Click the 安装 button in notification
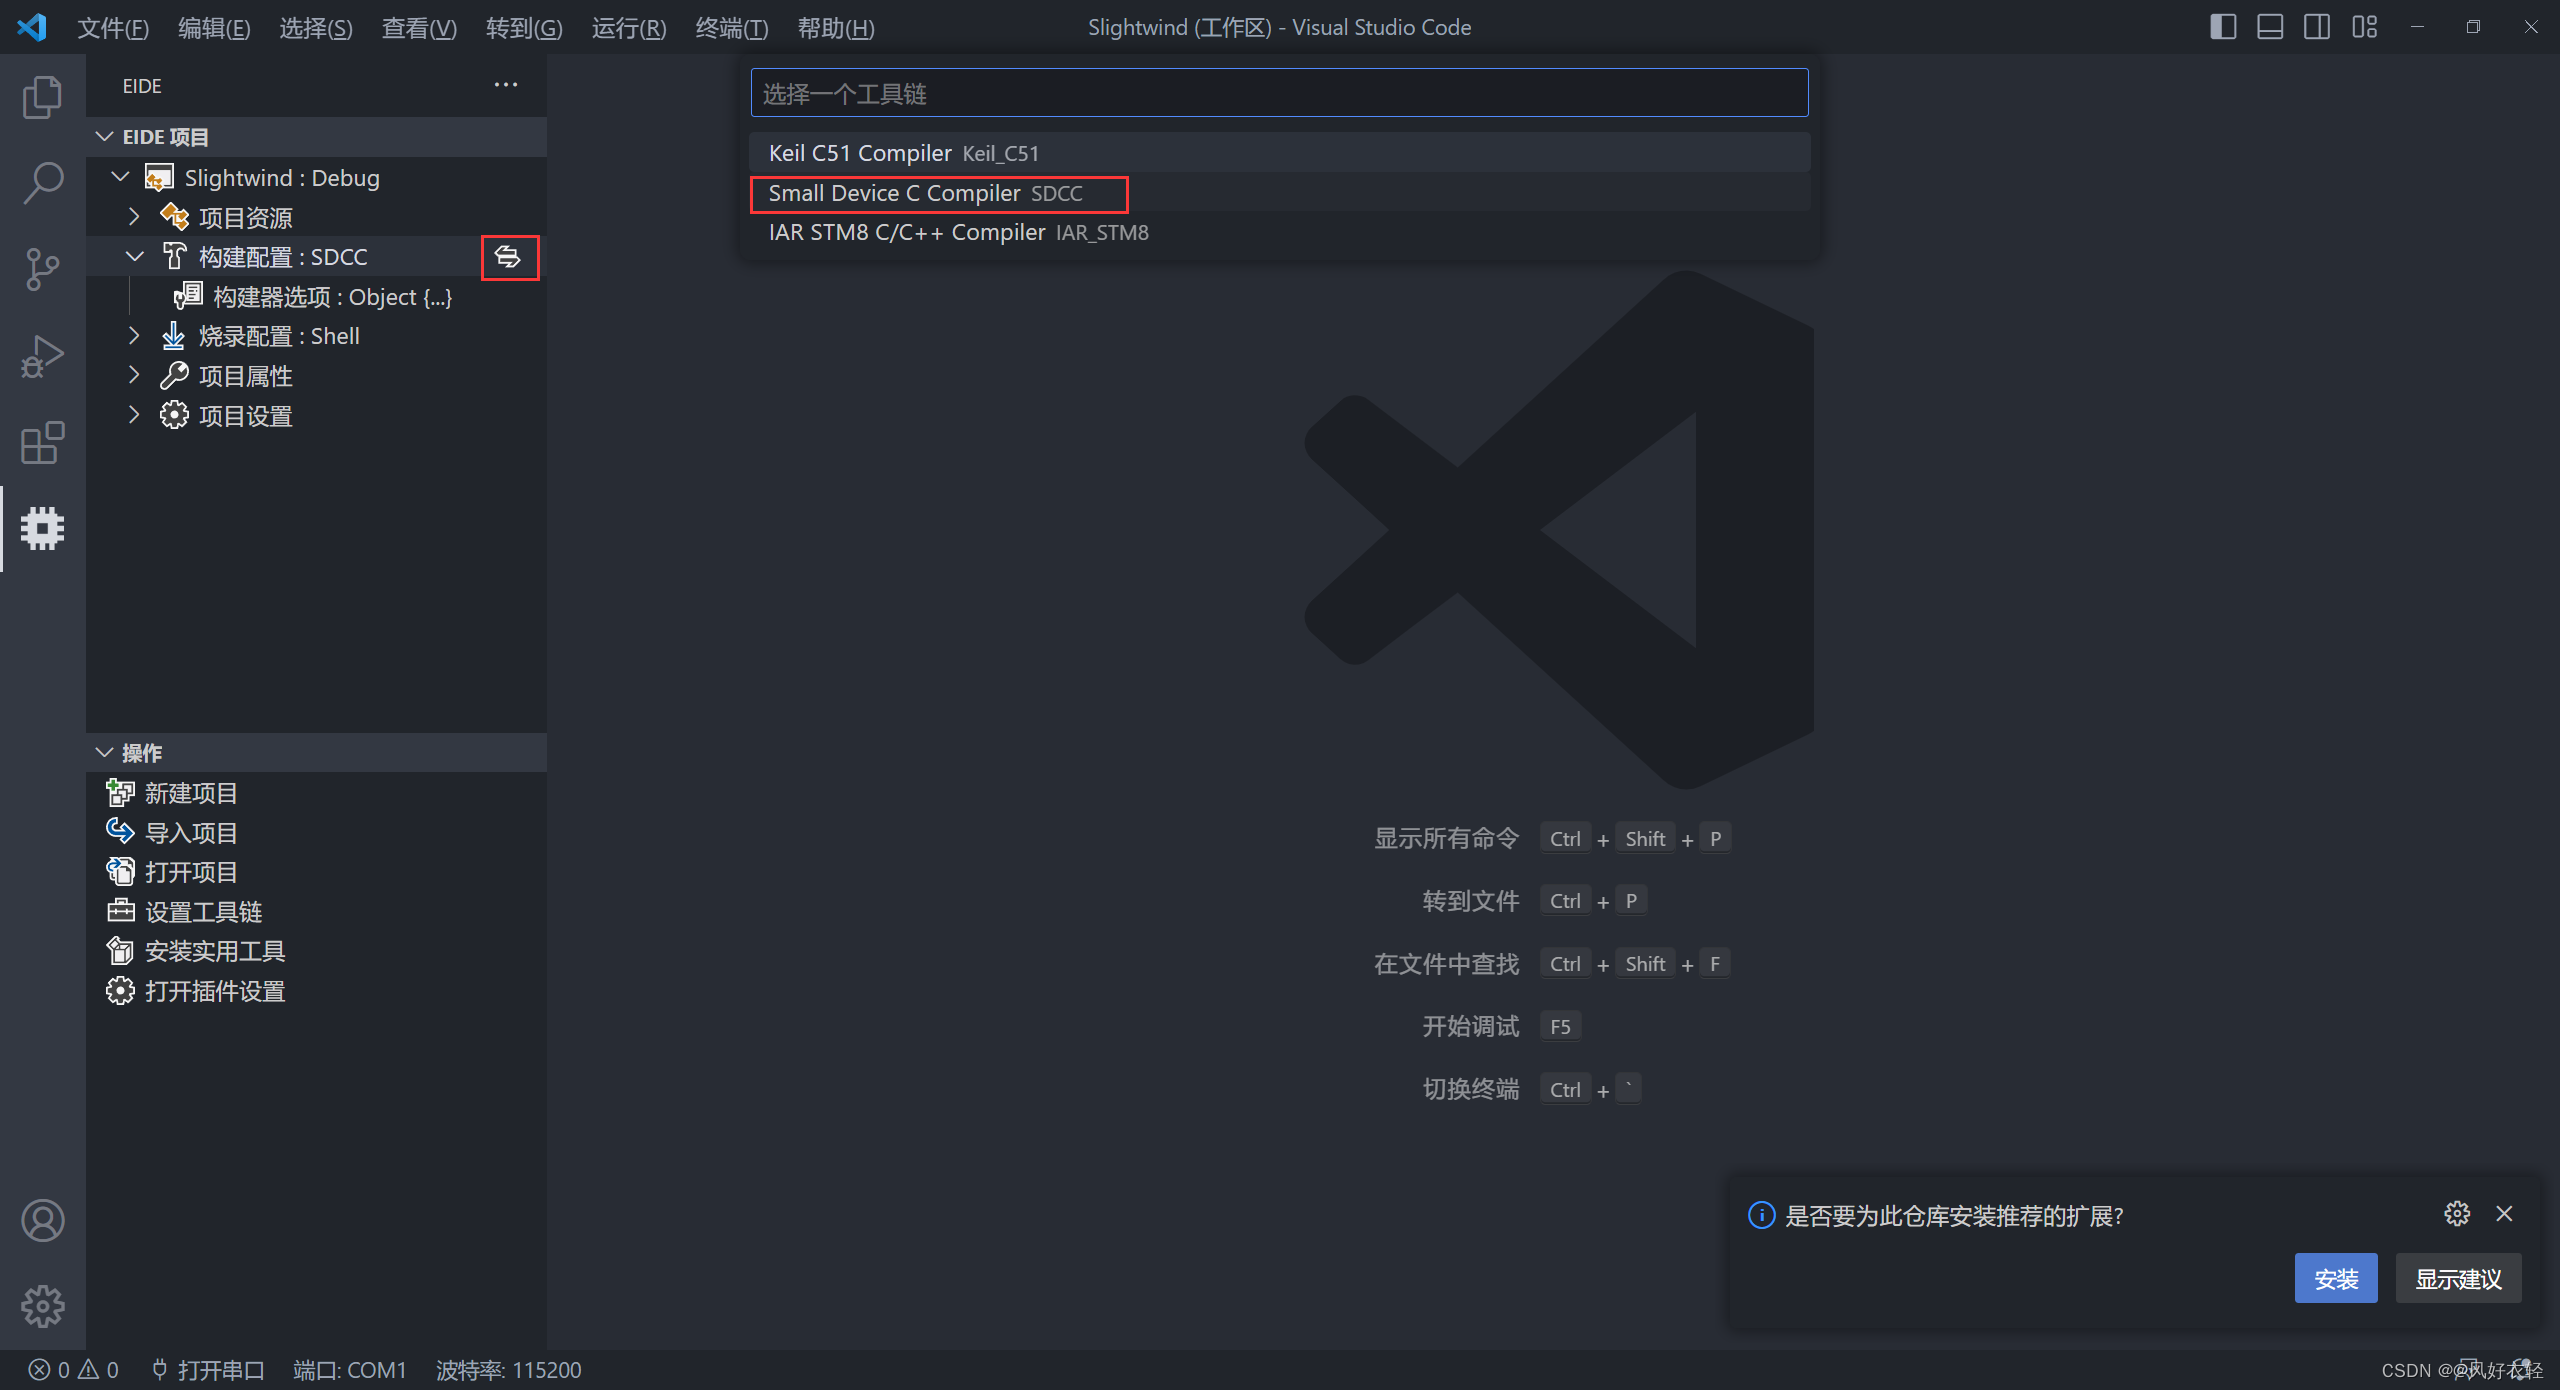Image resolution: width=2560 pixels, height=1390 pixels. (2336, 1278)
